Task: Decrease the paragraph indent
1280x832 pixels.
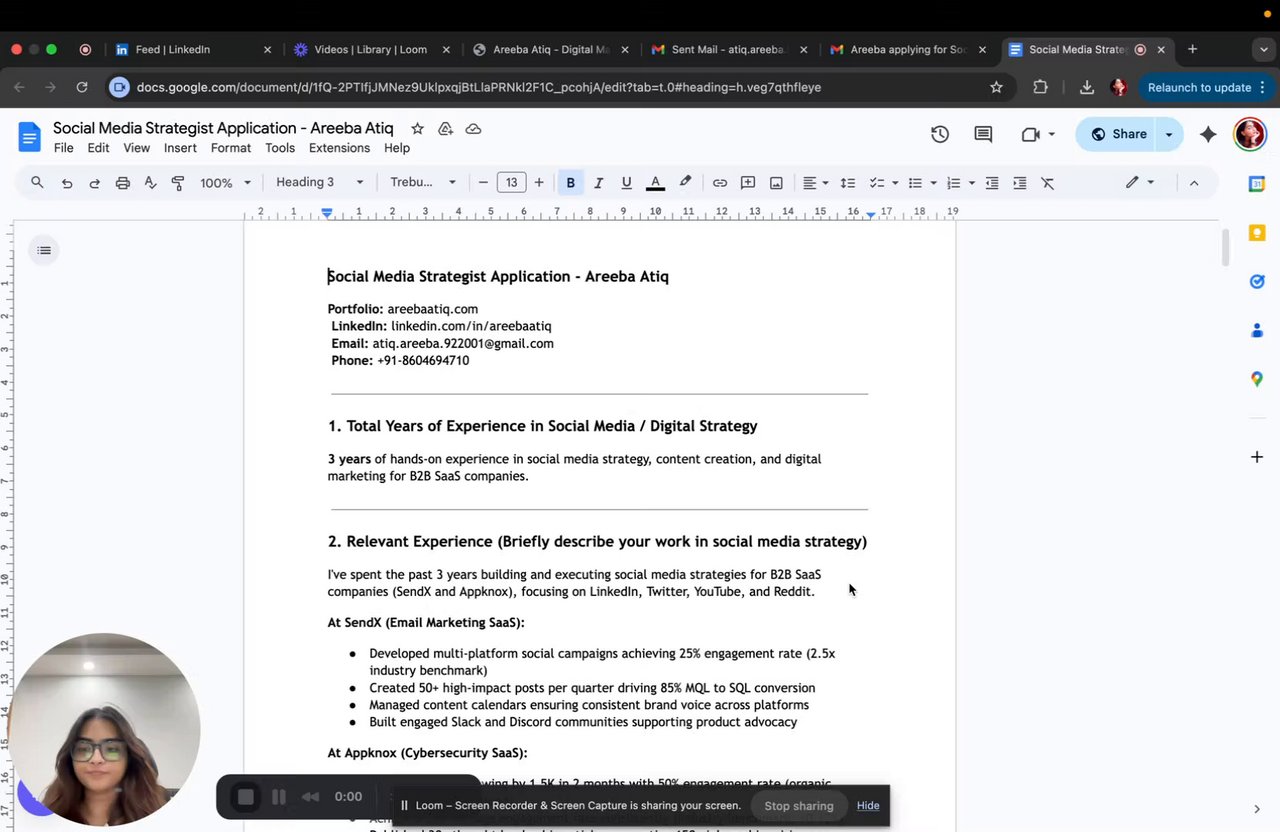Action: [x=992, y=183]
